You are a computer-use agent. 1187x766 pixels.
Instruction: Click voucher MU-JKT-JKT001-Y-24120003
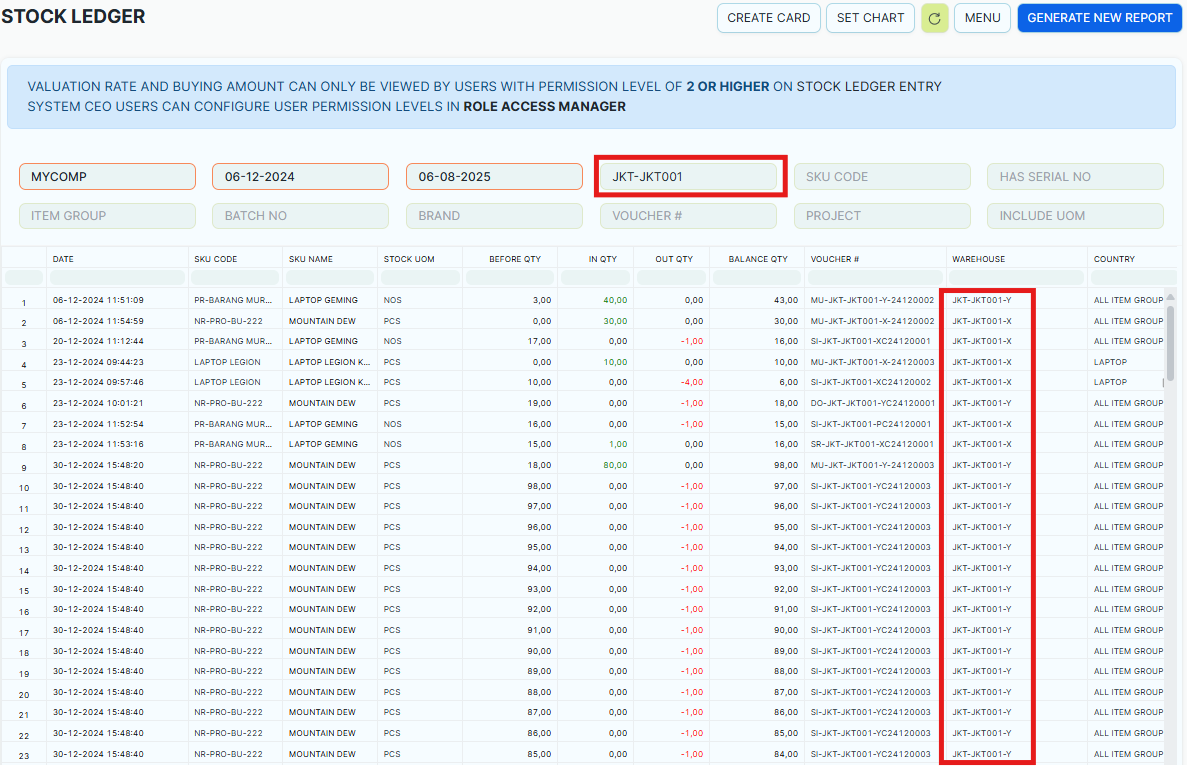872,465
